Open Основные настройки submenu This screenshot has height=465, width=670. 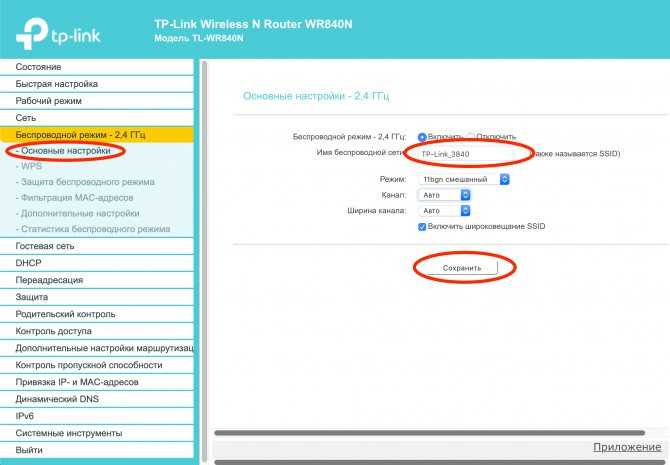[x=66, y=151]
